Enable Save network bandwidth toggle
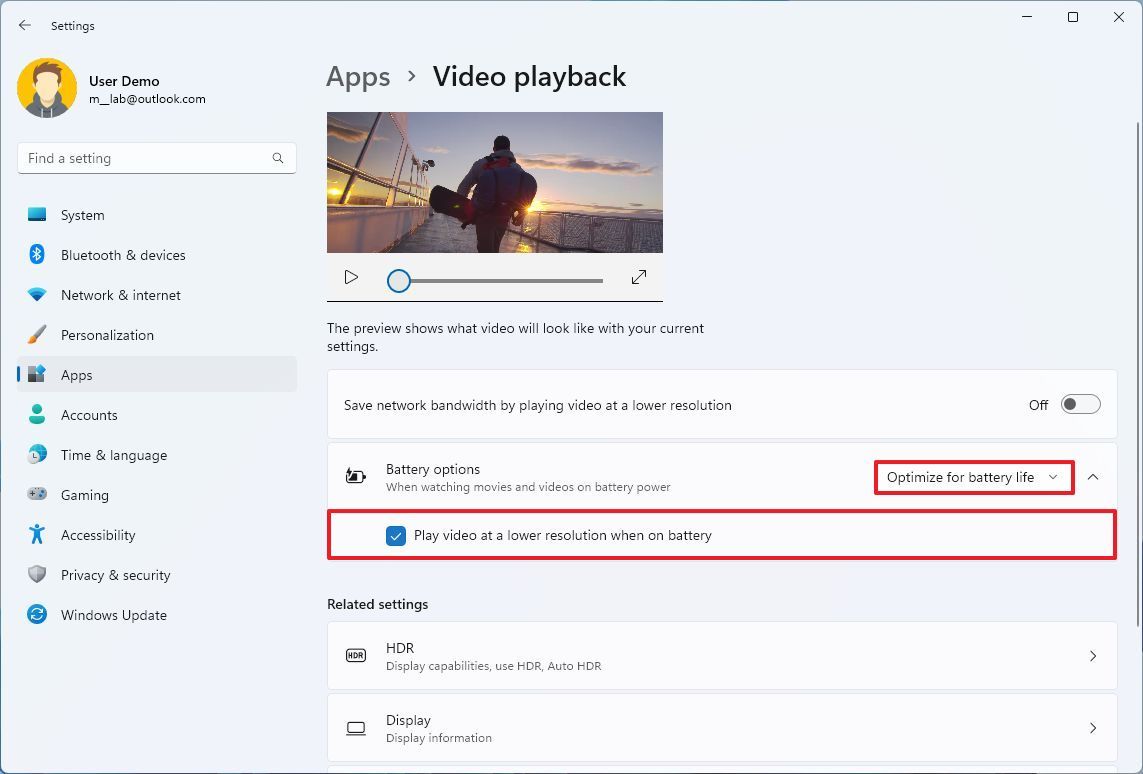1143x774 pixels. [1080, 404]
